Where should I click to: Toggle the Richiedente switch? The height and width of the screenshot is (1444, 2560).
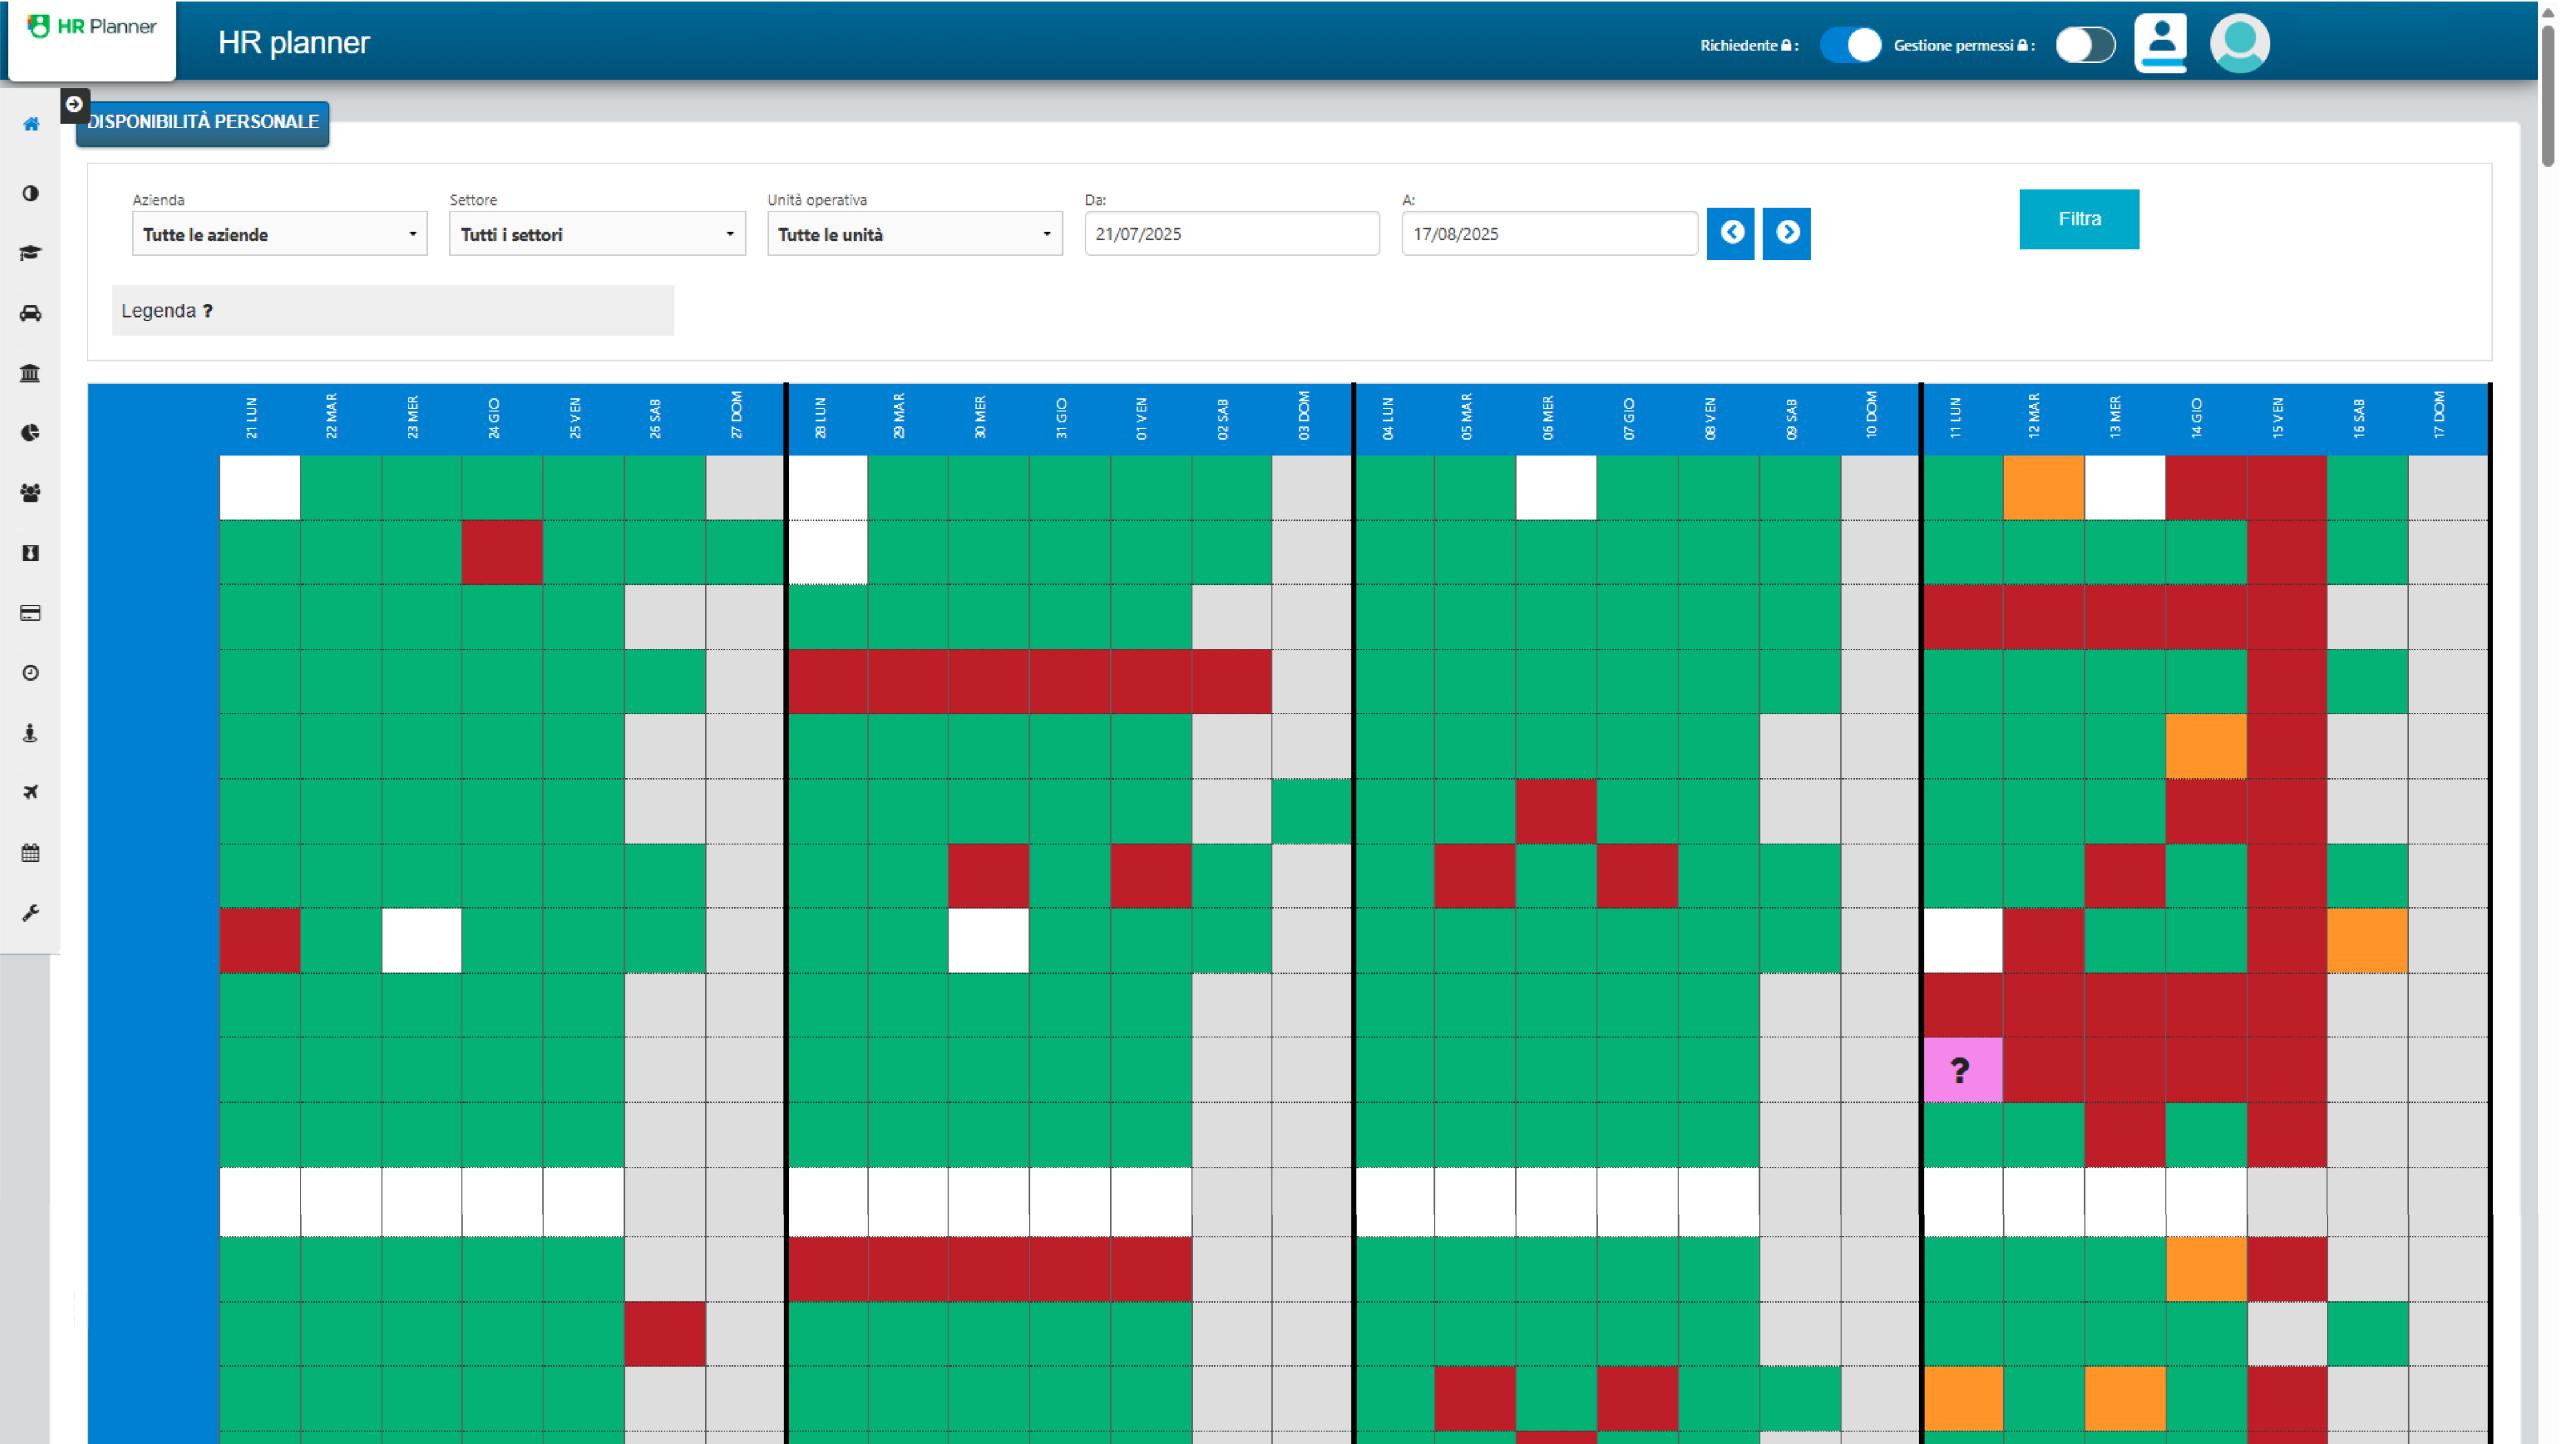pyautogui.click(x=1850, y=45)
